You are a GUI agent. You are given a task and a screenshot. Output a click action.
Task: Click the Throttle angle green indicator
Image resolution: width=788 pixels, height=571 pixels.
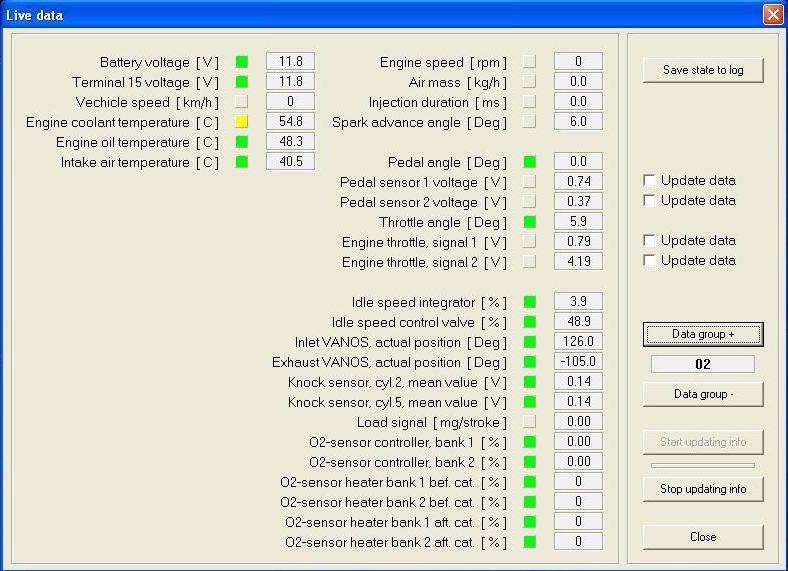coord(529,222)
